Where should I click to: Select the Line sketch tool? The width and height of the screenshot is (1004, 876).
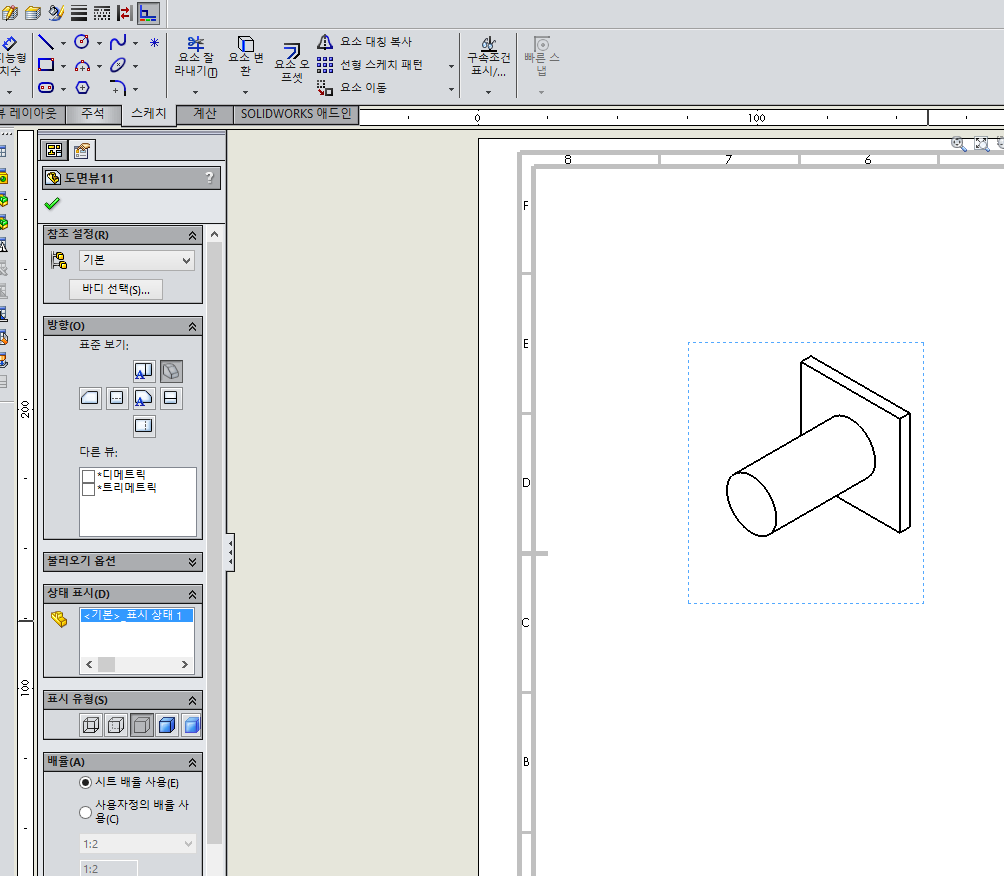tap(45, 42)
